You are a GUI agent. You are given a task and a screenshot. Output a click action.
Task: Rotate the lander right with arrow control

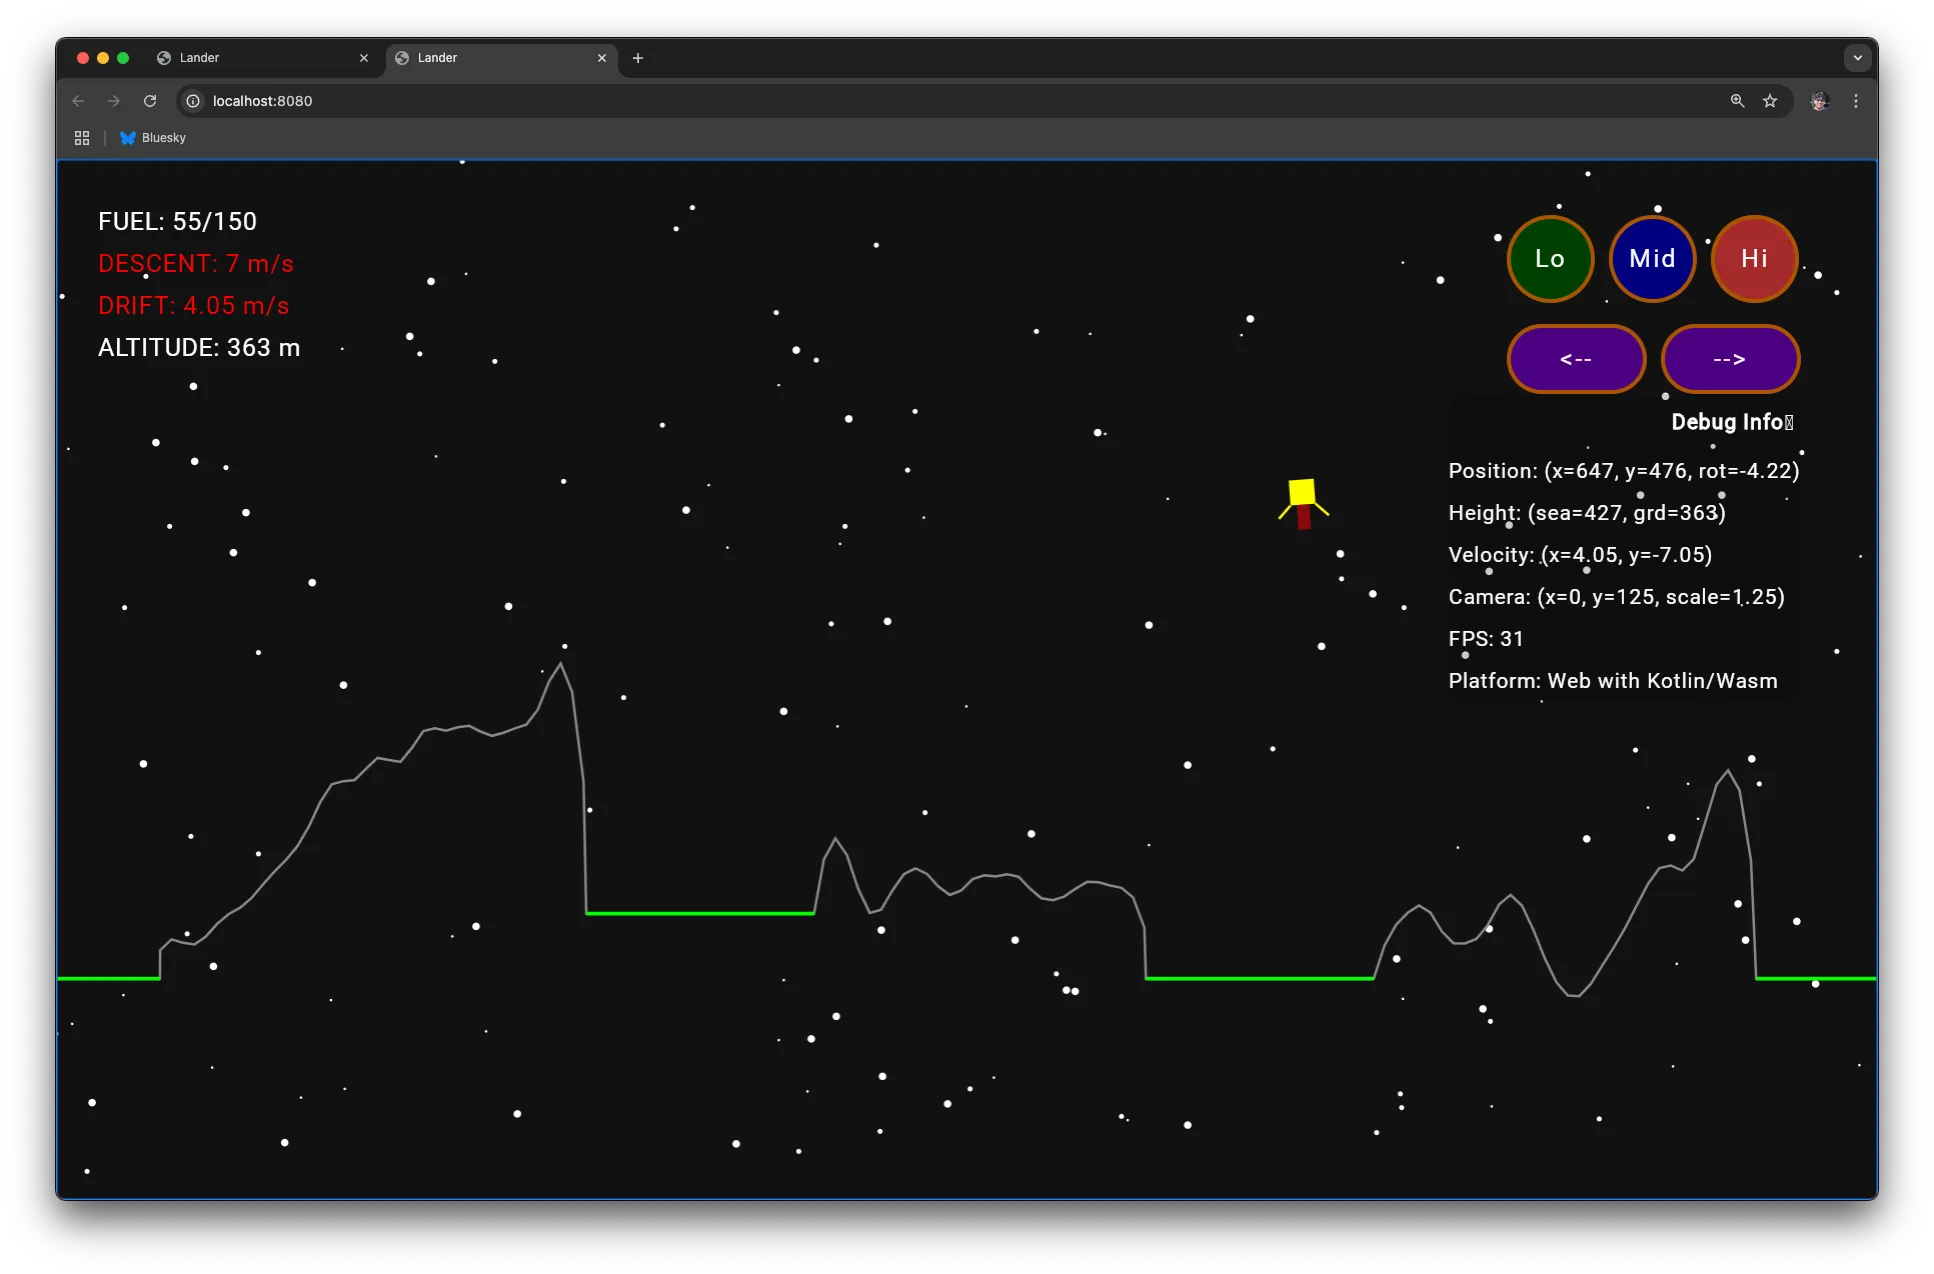(1729, 359)
